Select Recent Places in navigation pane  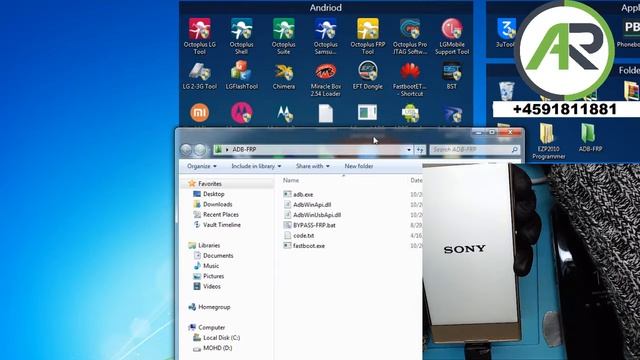tap(220, 214)
